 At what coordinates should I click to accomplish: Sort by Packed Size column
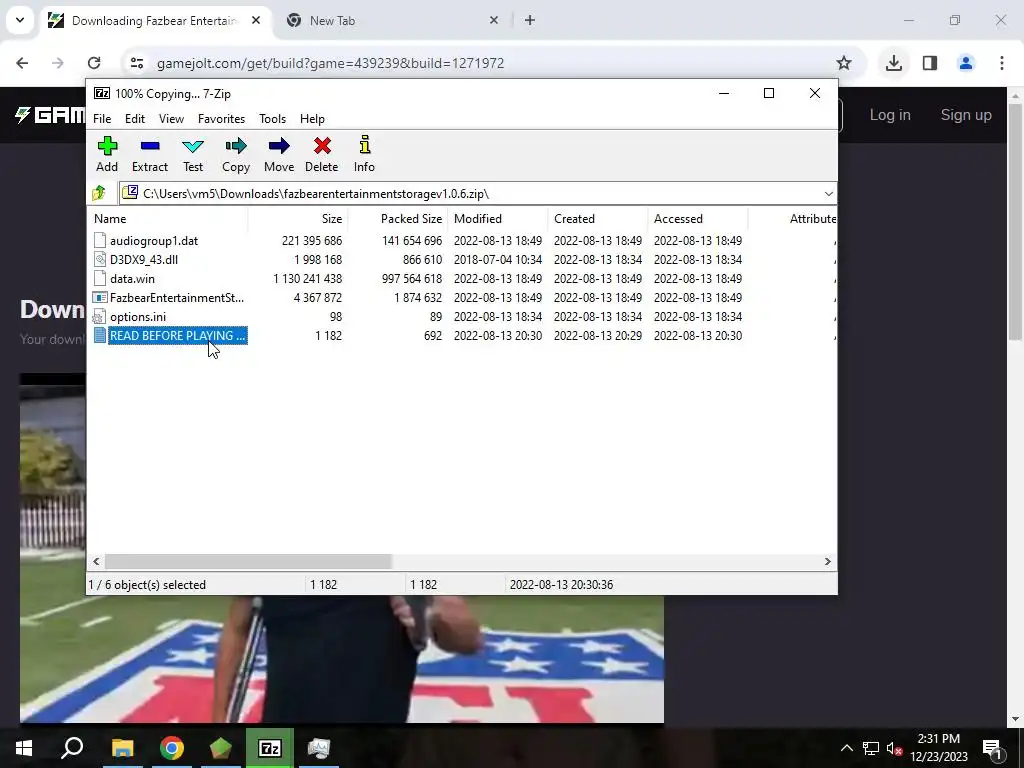click(x=398, y=219)
